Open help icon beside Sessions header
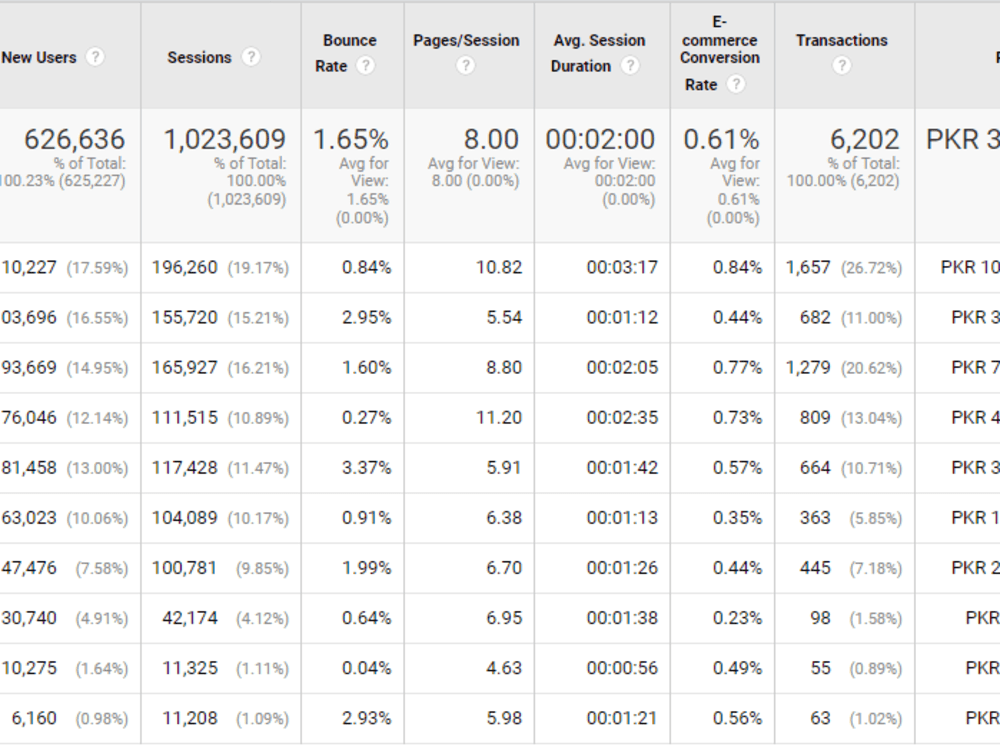Viewport: 1000px width, 750px height. coord(251,57)
